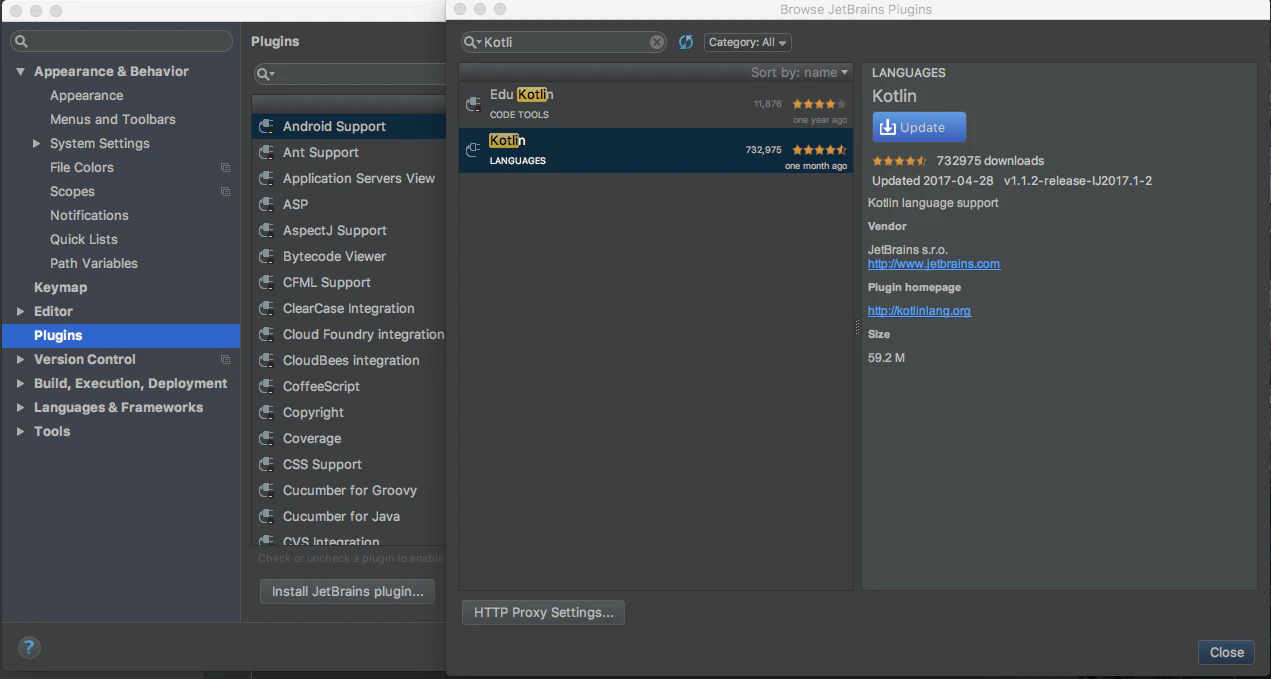
Task: Open search options in the Plugins filter field
Action: (266, 74)
